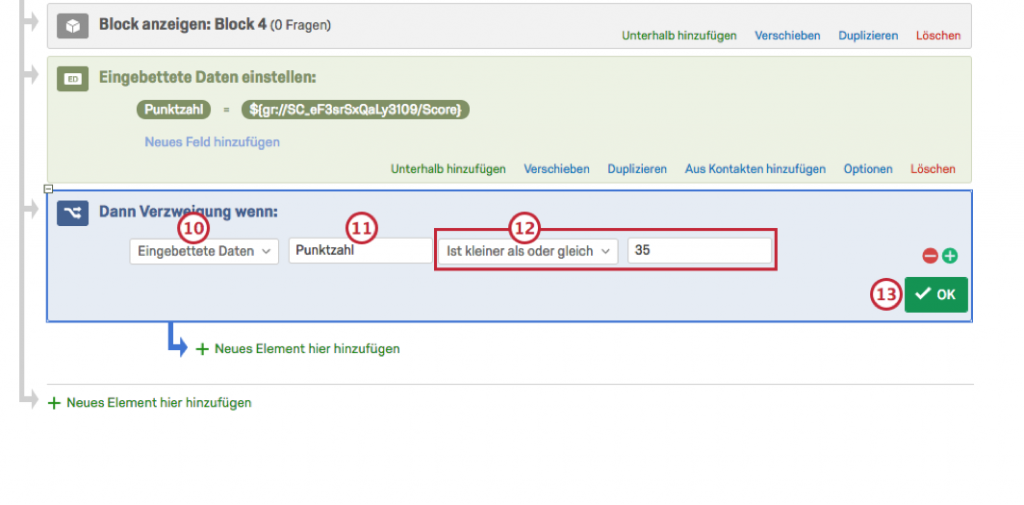
Task: Click Löschen in embedded data block
Action: point(933,169)
